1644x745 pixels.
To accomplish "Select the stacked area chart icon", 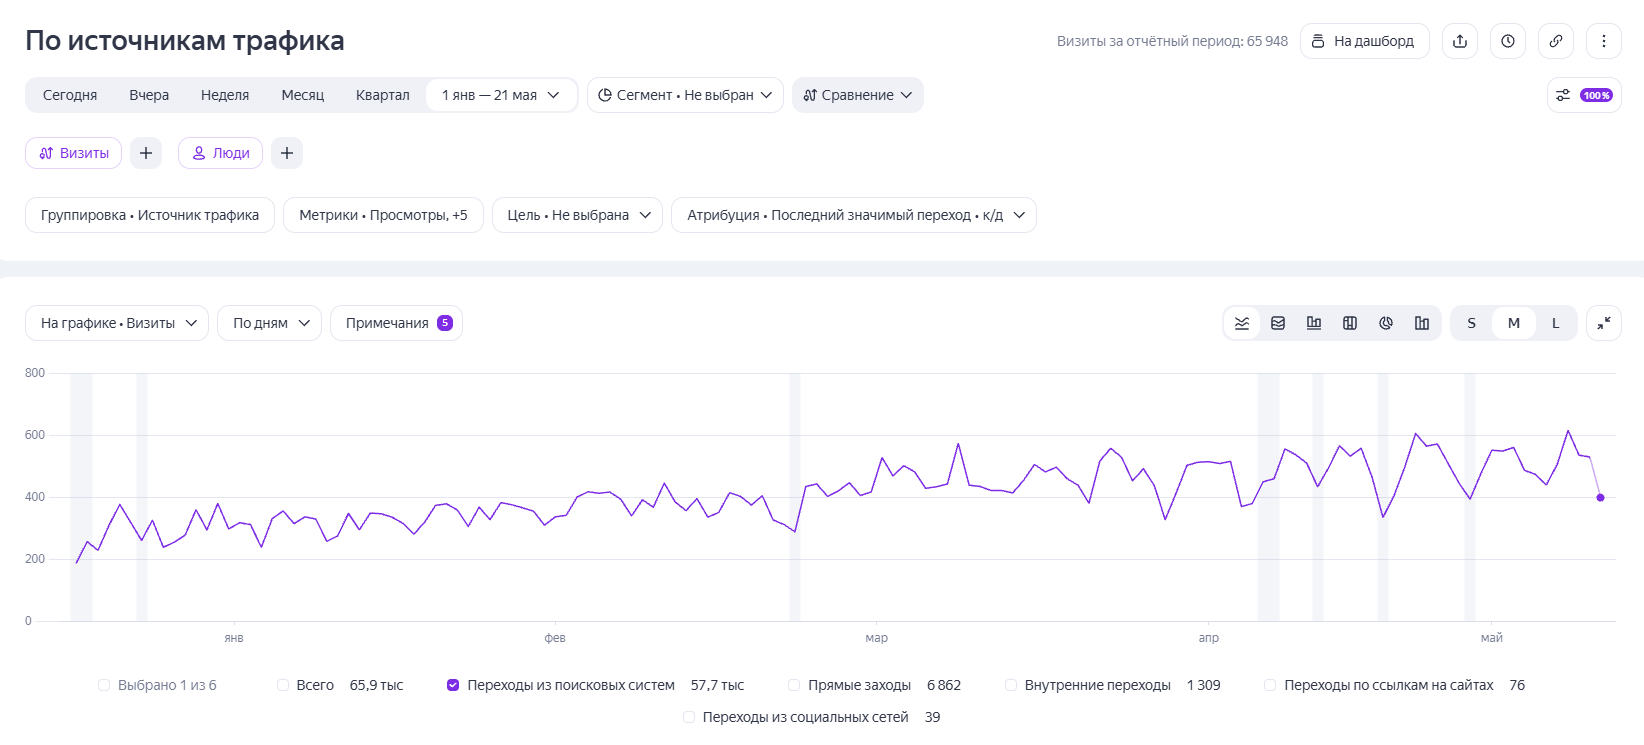I will click(x=1278, y=323).
